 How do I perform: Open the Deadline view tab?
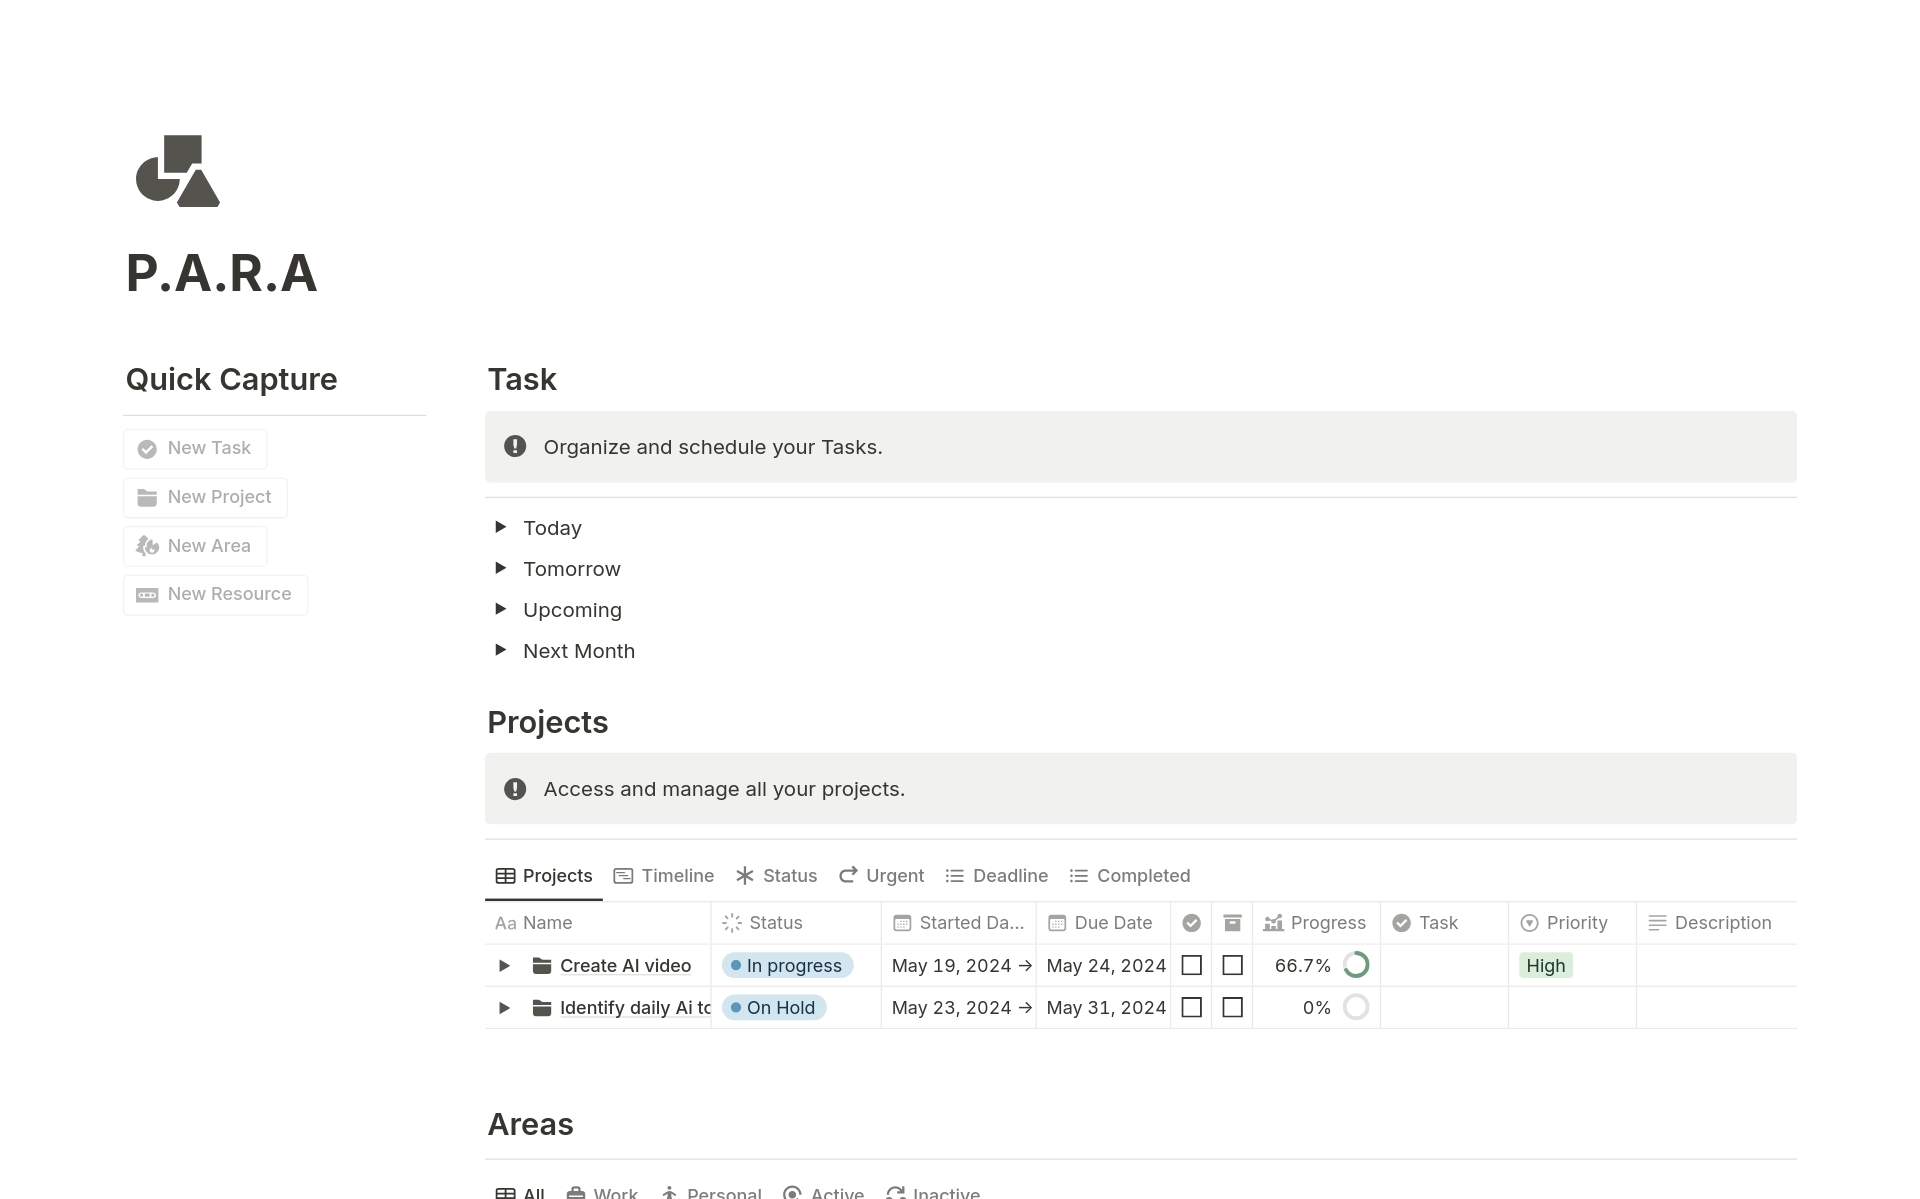click(997, 876)
